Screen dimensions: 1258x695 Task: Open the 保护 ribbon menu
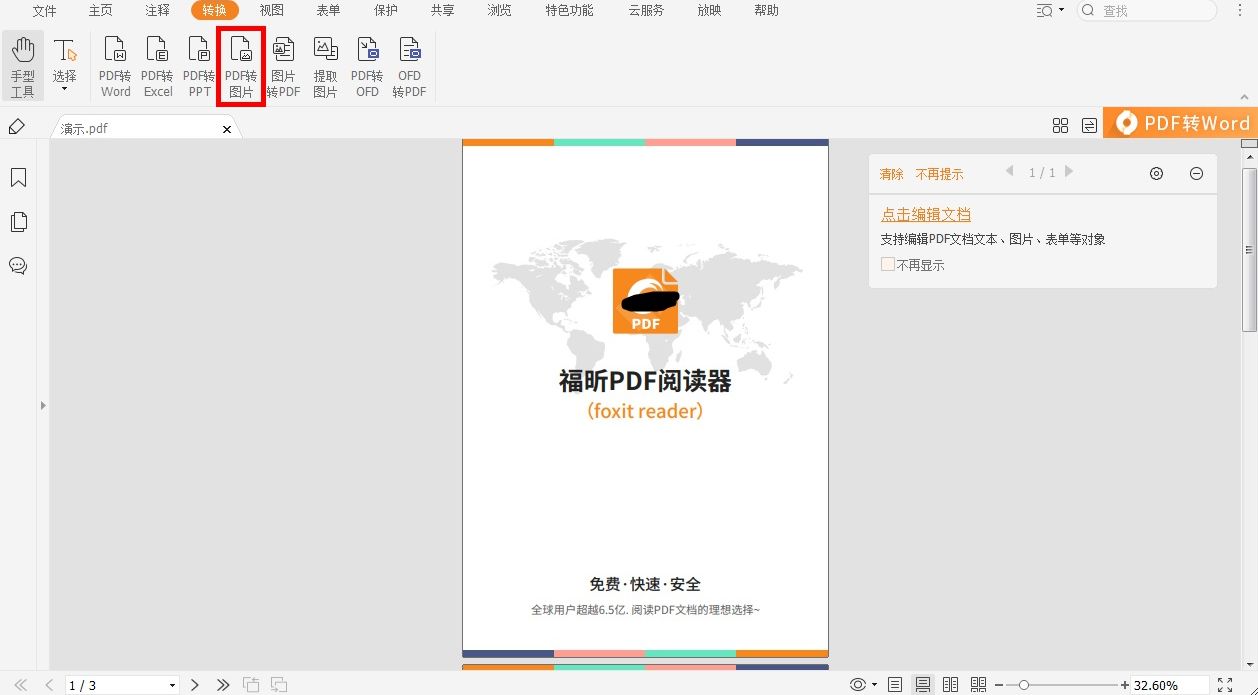pos(385,11)
